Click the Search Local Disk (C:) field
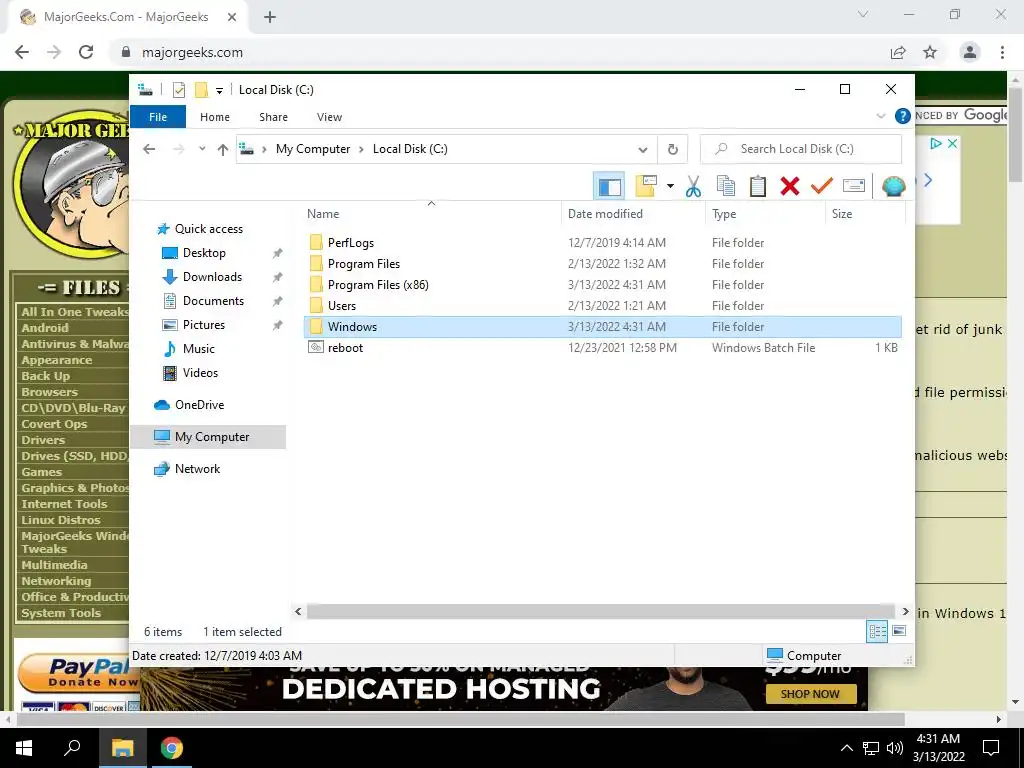Viewport: 1024px width, 768px height. 801,149
